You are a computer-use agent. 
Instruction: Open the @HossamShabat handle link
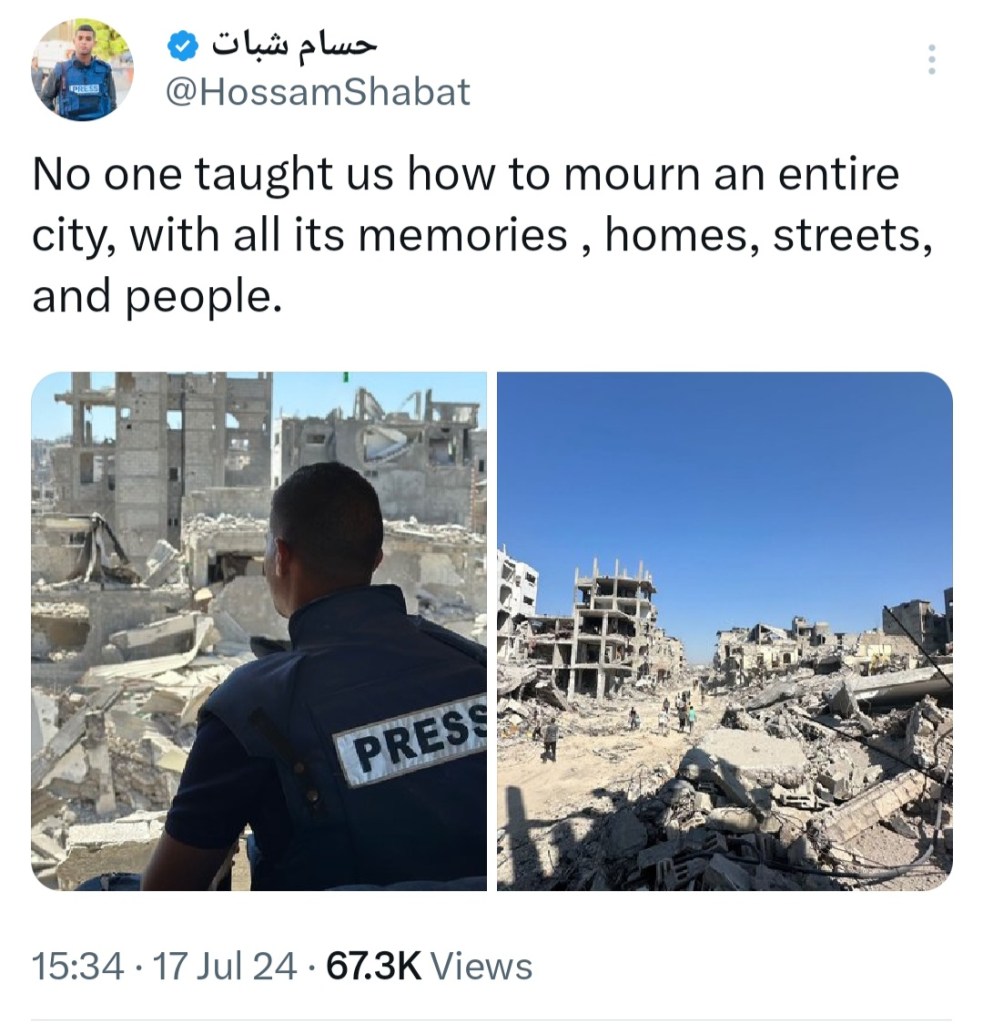click(318, 91)
